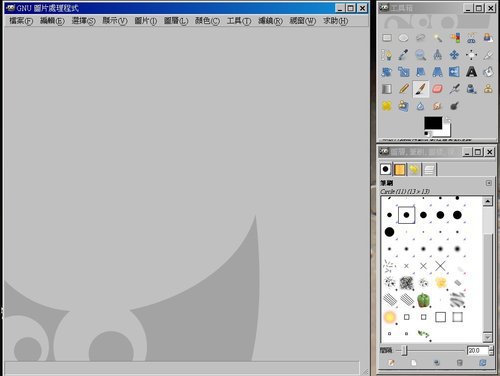Select the Perspective Clone tool
This screenshot has width=500, height=376.
click(403, 106)
